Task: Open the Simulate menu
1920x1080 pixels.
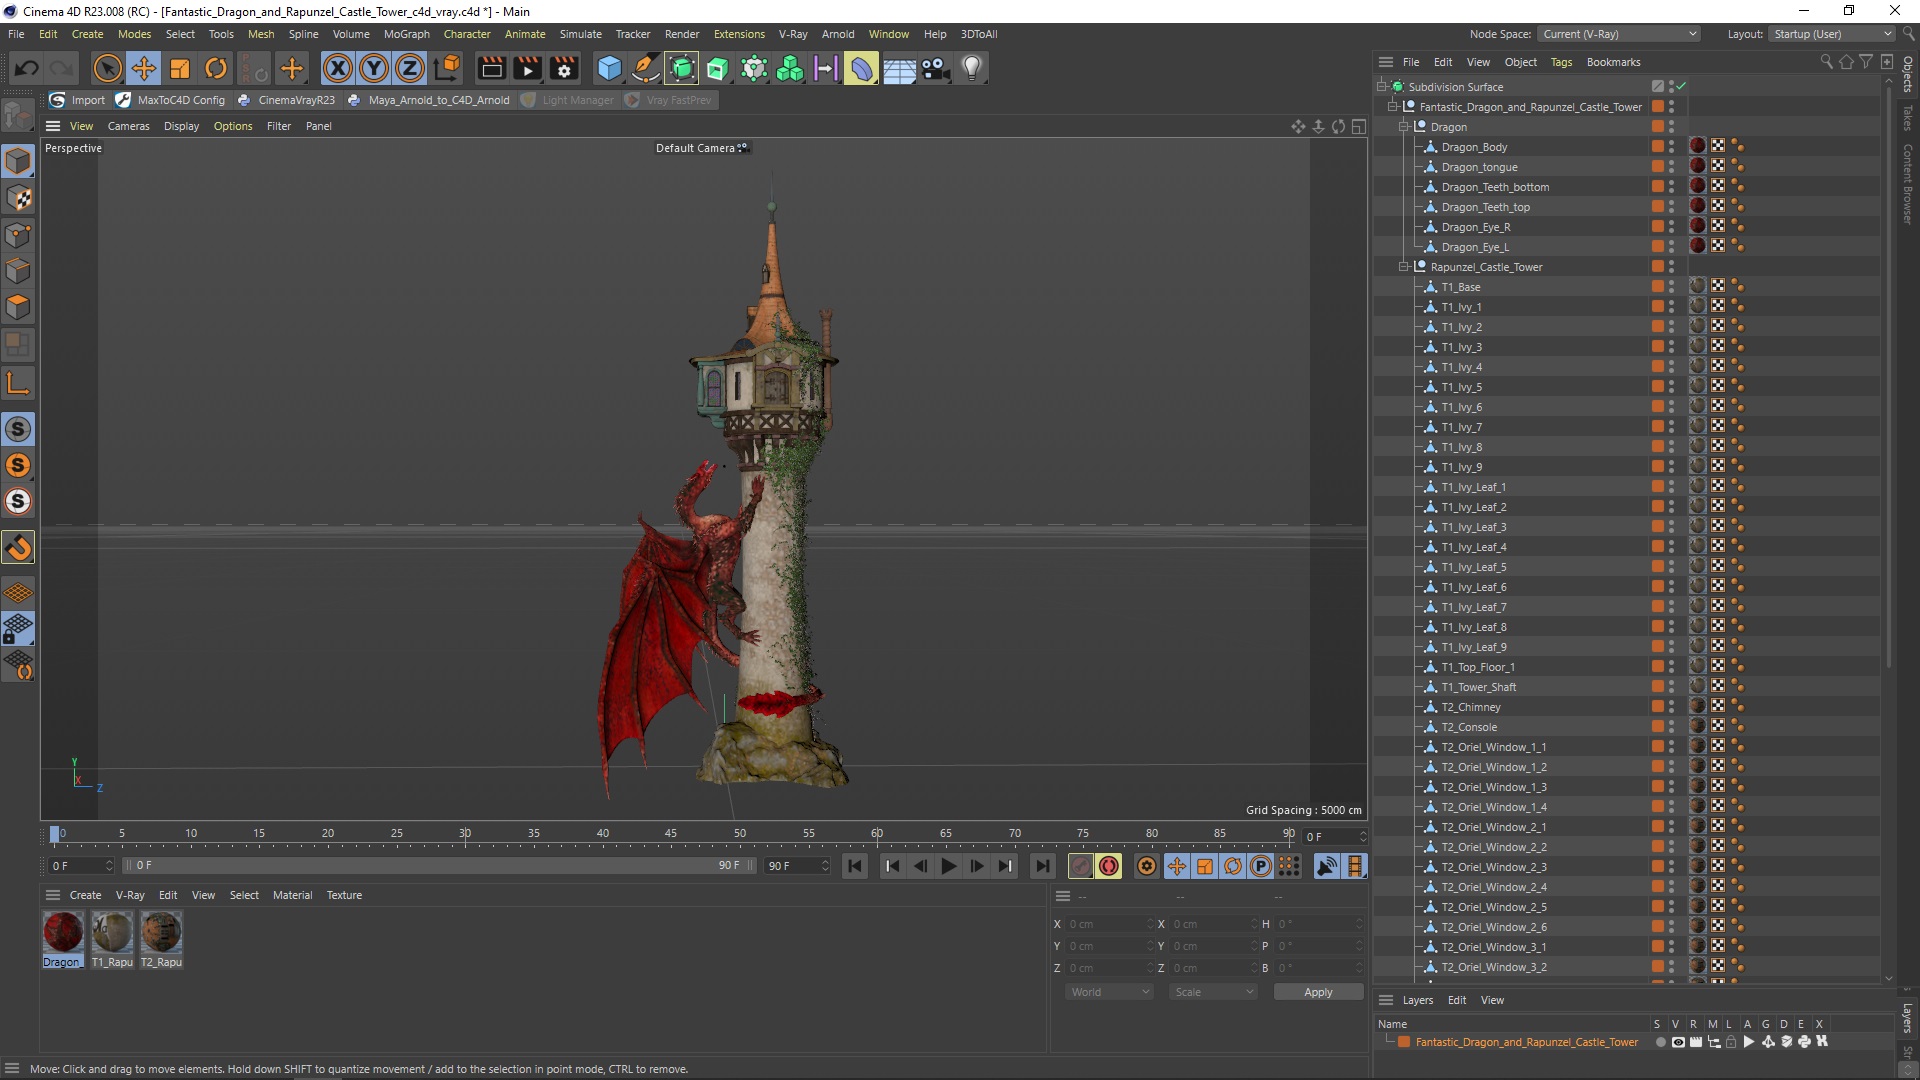Action: coord(580,34)
